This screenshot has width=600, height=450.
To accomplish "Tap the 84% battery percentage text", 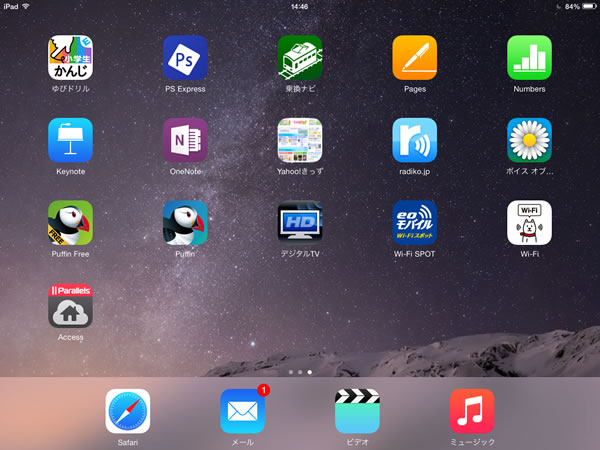I will pyautogui.click(x=572, y=7).
